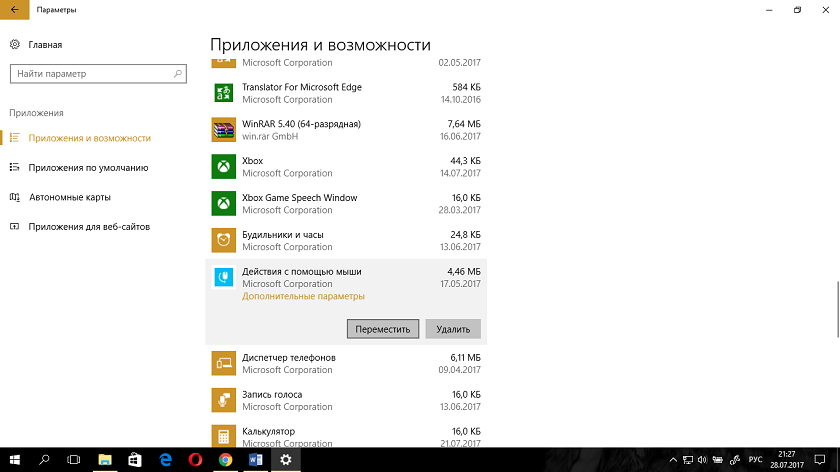This screenshot has height=472, width=840.
Task: Click the Действия с помощью мыши app icon
Action: coord(223,277)
